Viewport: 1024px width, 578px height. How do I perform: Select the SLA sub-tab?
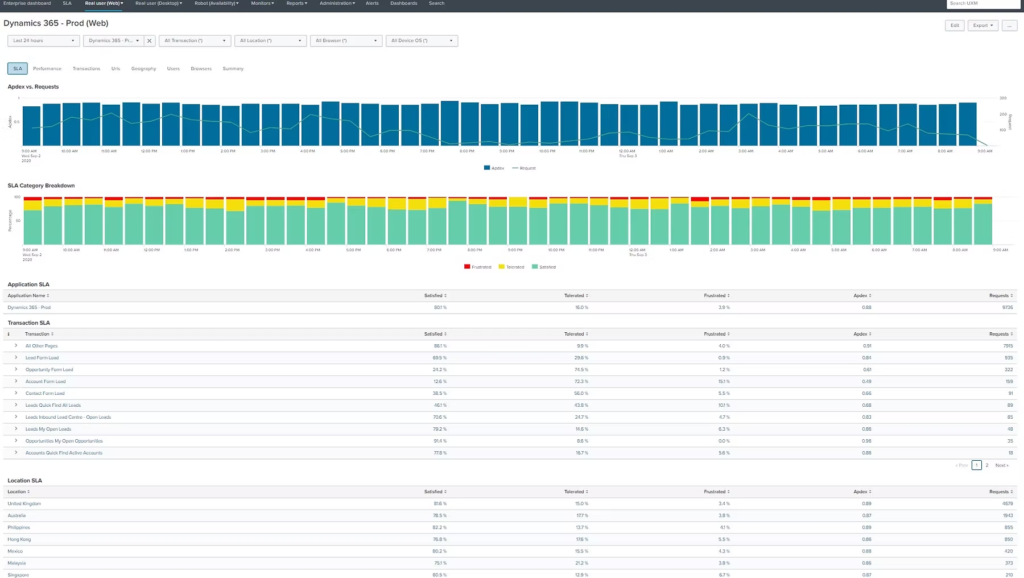18,69
